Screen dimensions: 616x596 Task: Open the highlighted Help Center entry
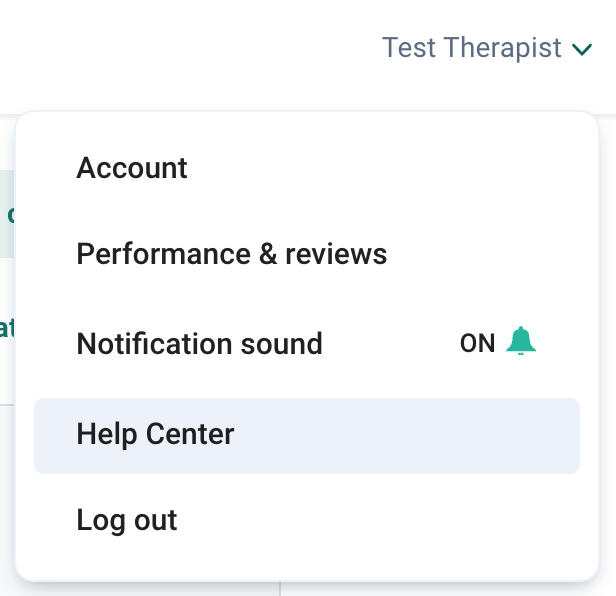pos(307,436)
